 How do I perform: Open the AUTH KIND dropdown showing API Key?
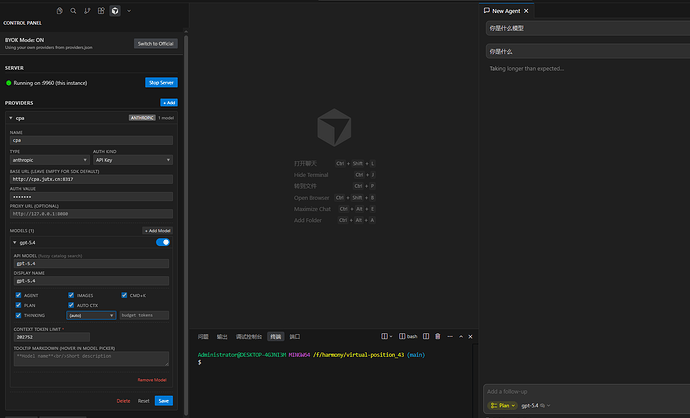coord(133,160)
